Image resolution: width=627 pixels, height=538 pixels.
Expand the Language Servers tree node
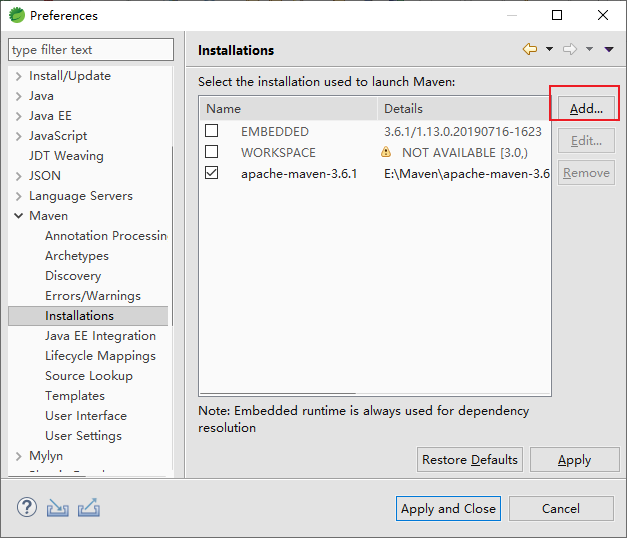coord(18,196)
